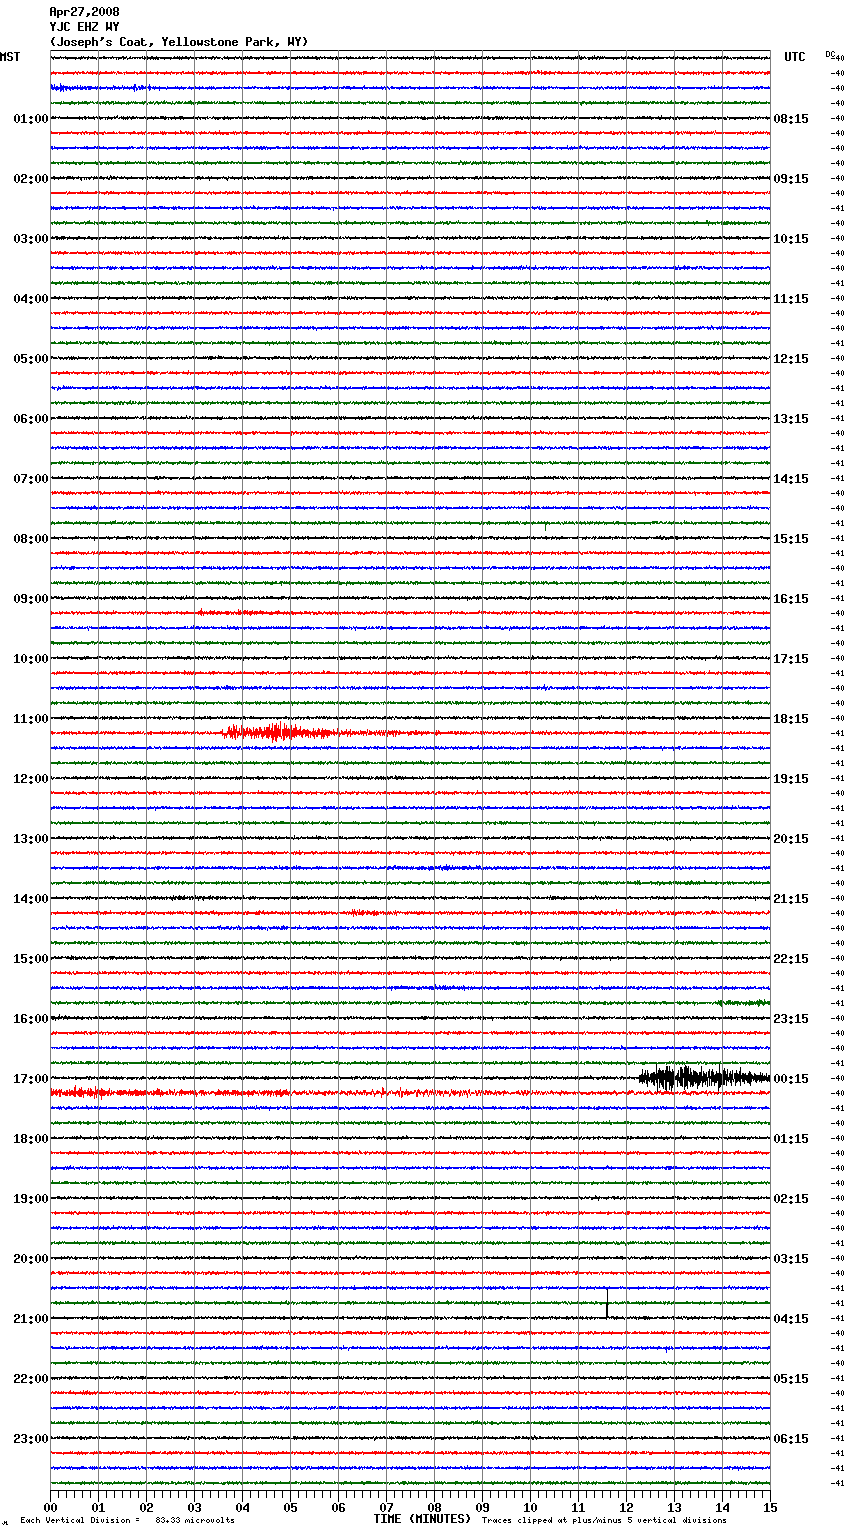Select the 15:00 MST row label
The width and height of the screenshot is (850, 1534).
click(x=30, y=959)
